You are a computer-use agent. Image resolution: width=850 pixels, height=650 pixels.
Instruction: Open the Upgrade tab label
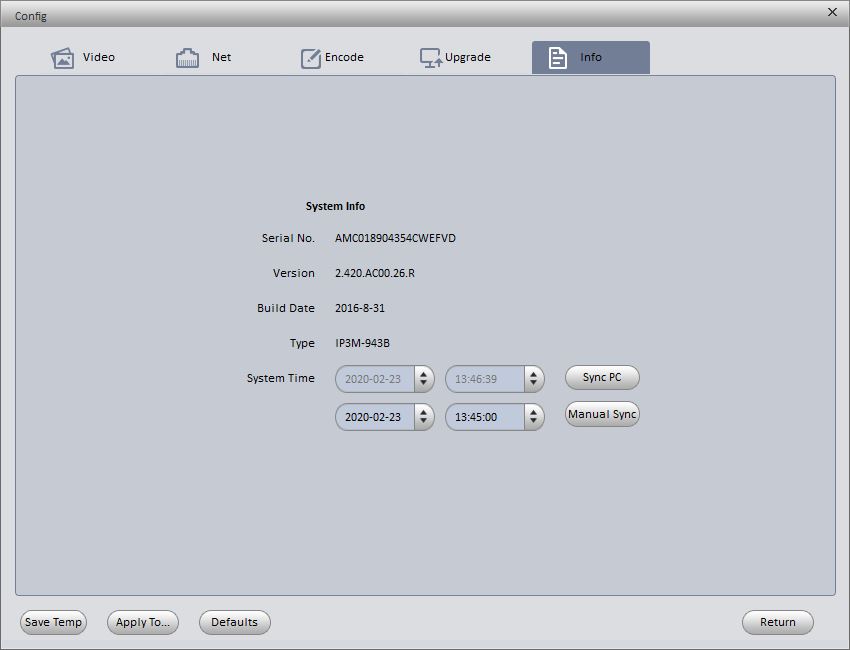click(x=468, y=57)
